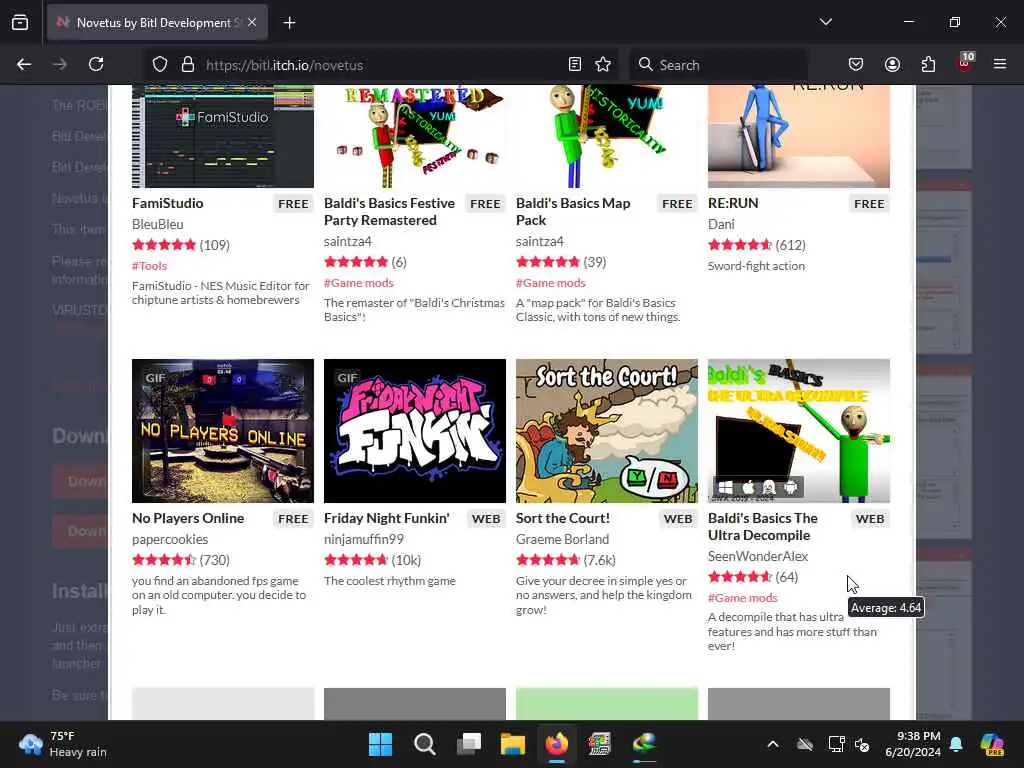Click "Sword-fight action" description text
This screenshot has width=1024, height=768.
pyautogui.click(x=756, y=266)
